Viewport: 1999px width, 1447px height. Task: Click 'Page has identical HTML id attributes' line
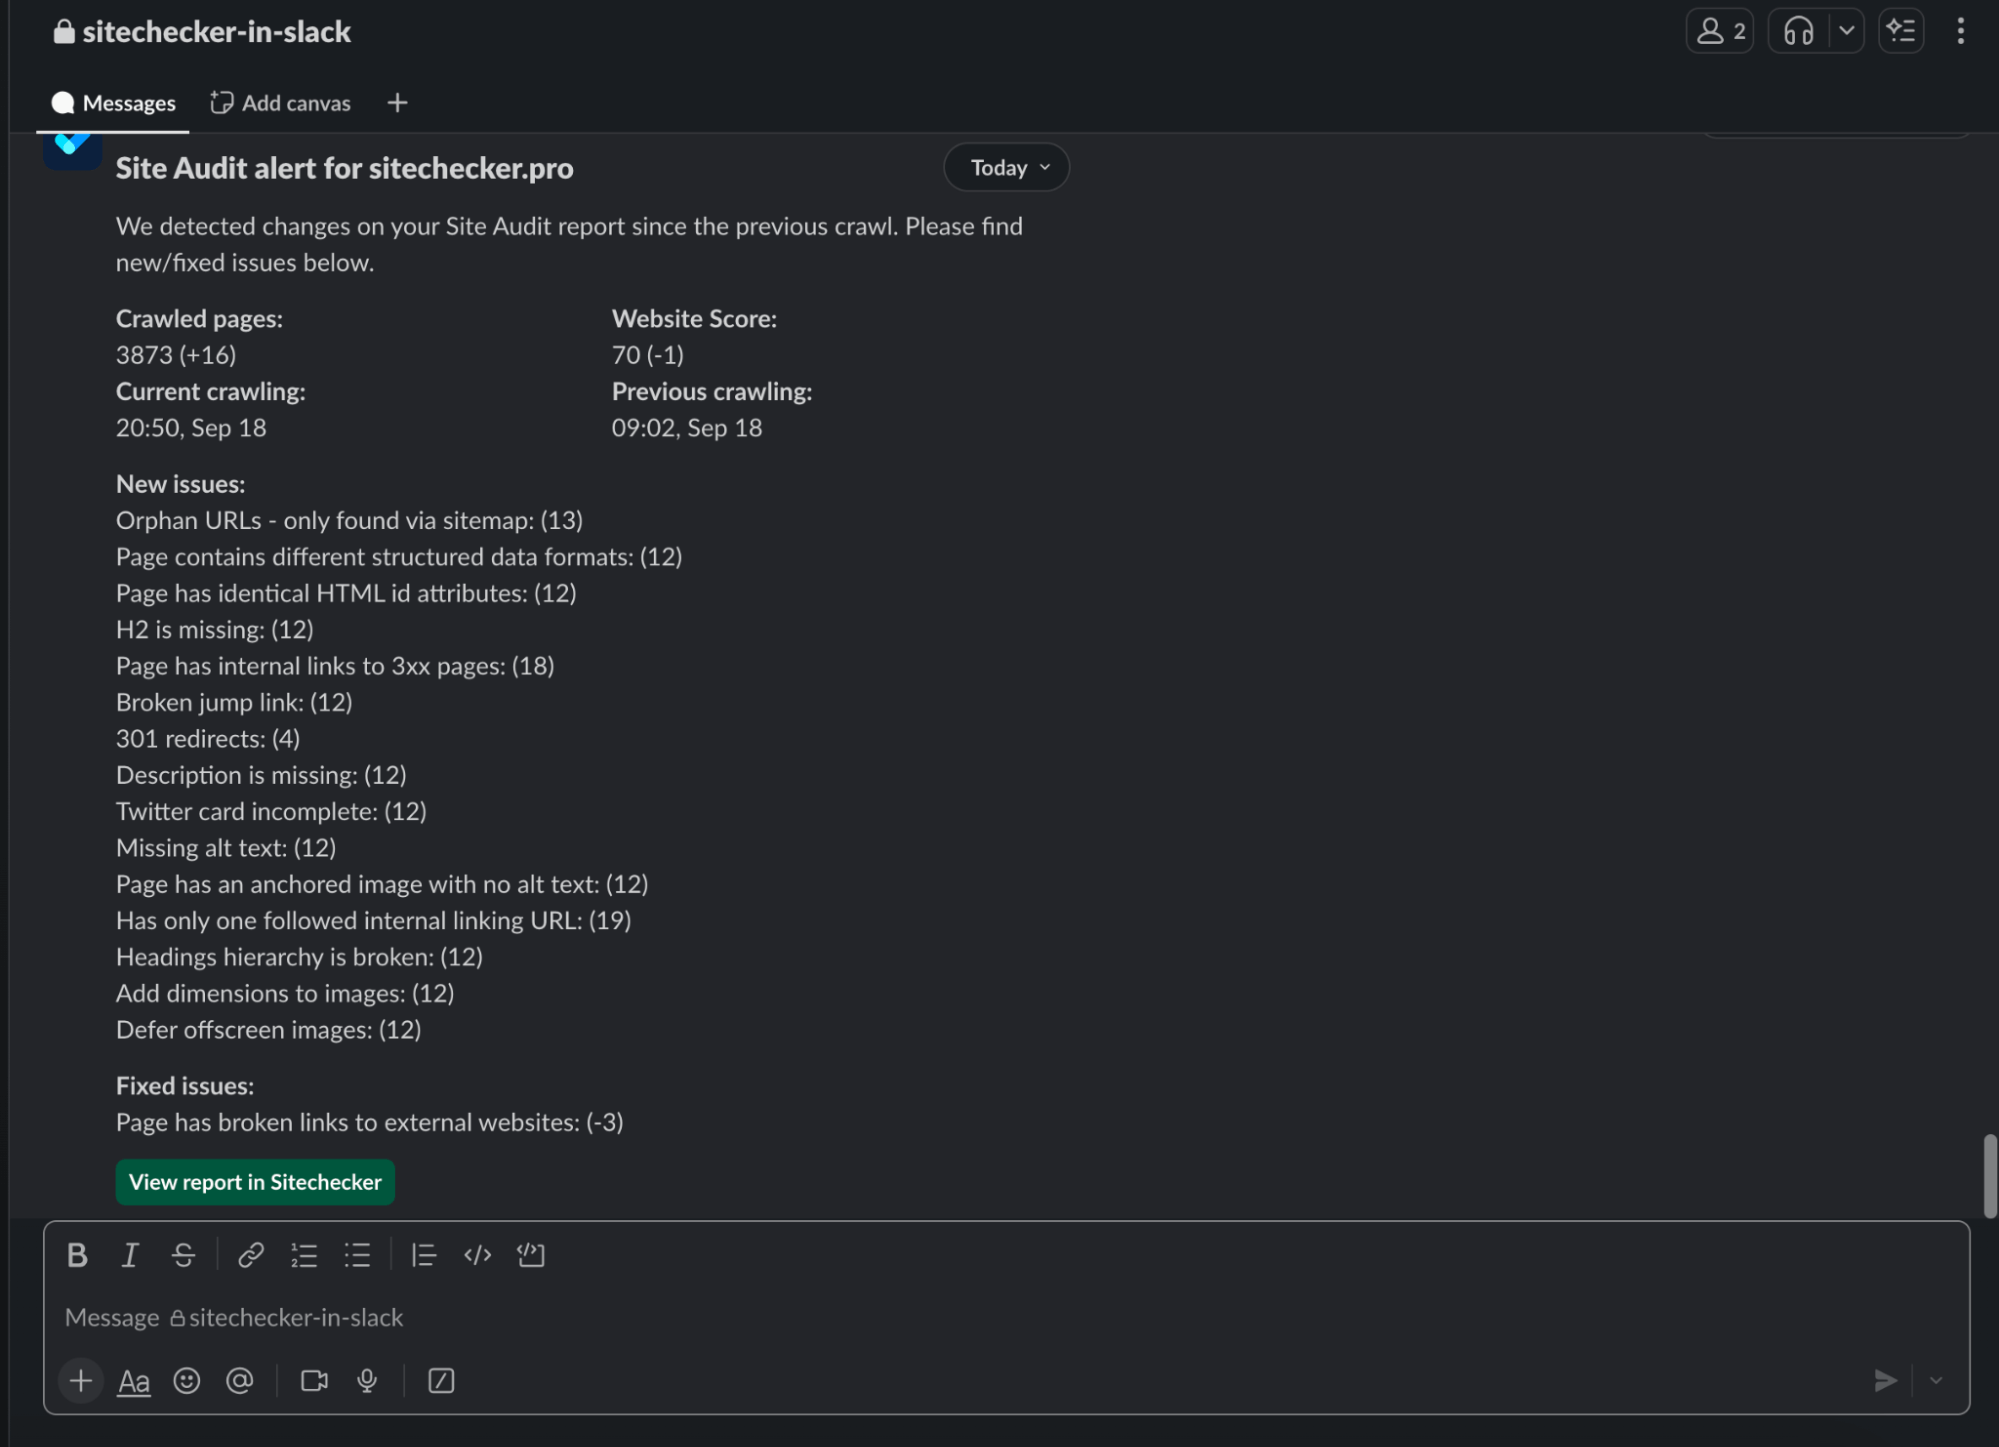[346, 593]
